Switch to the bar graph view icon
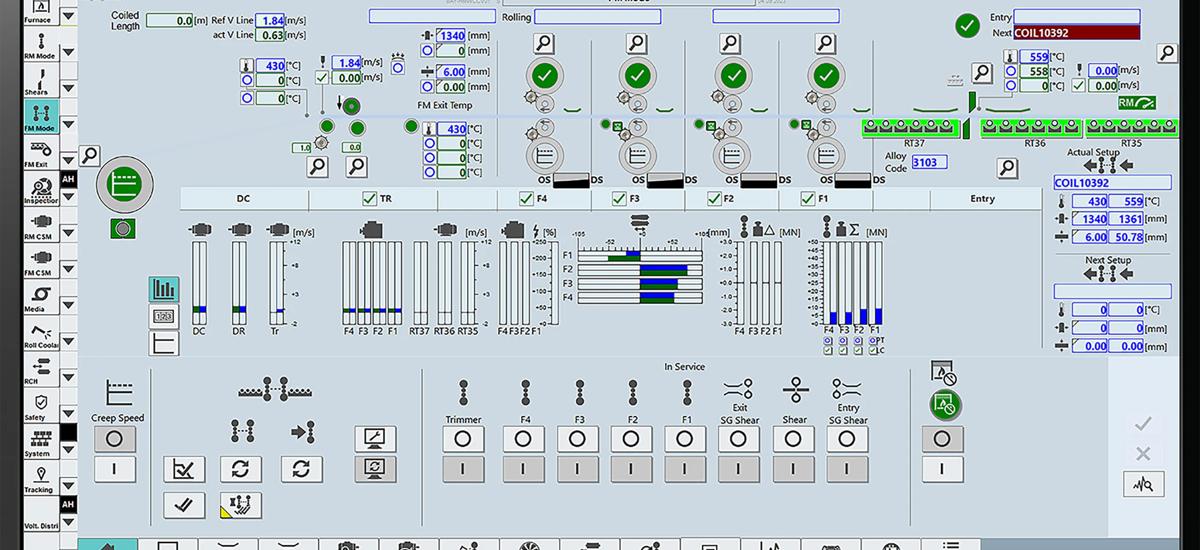Image resolution: width=1200 pixels, height=550 pixels. point(164,290)
